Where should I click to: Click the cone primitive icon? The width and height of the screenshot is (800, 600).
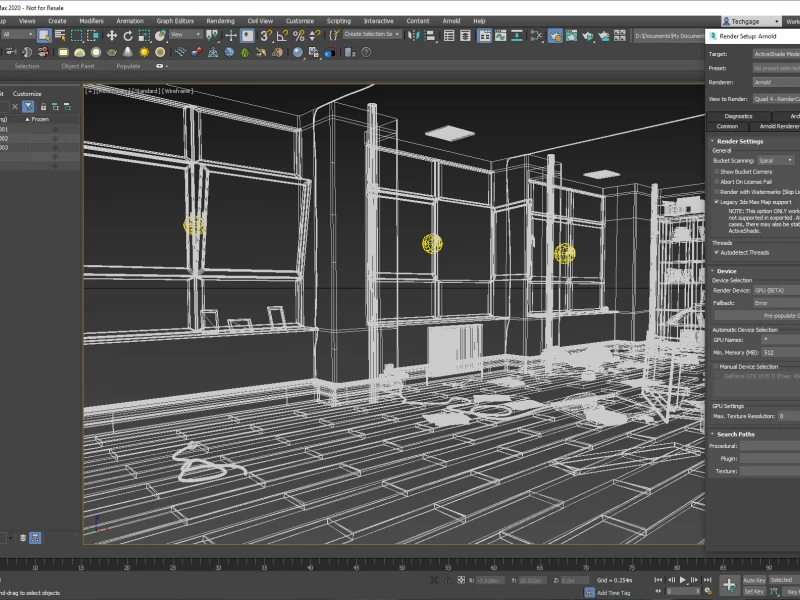tap(128, 52)
